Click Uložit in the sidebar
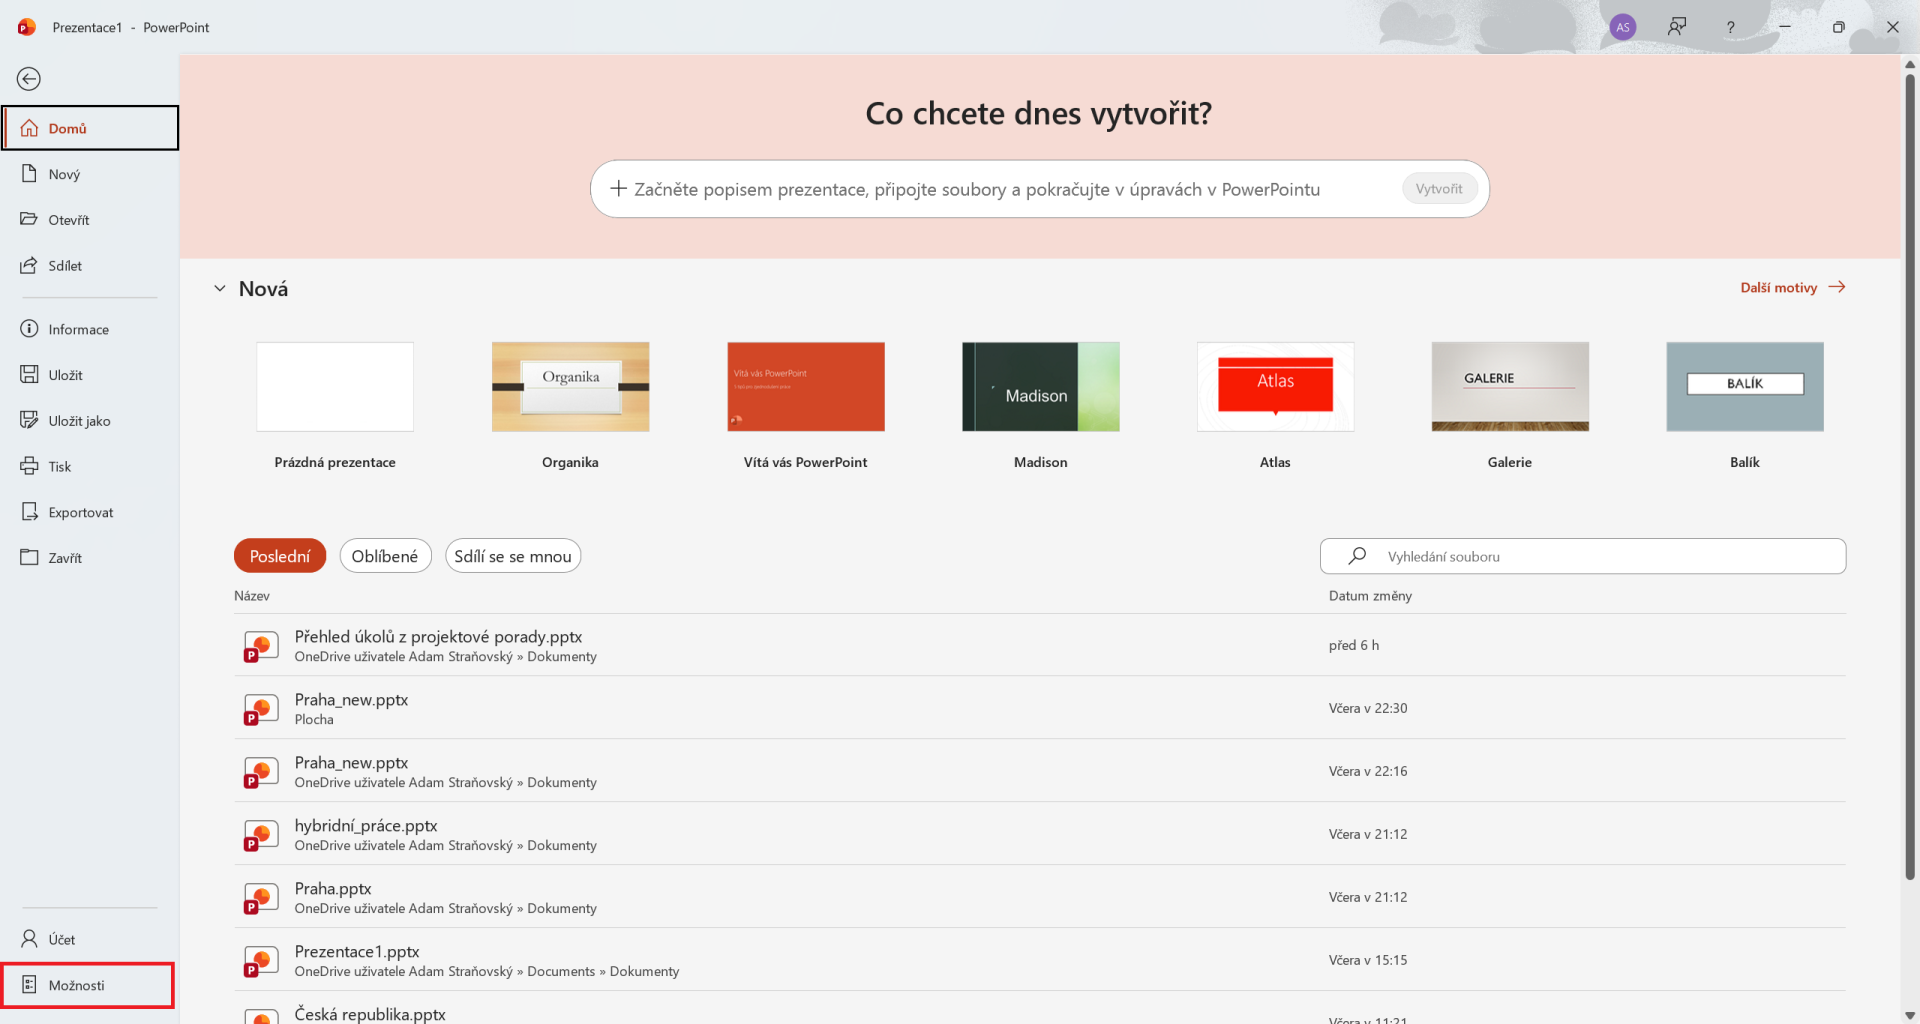The image size is (1920, 1024). [90, 375]
